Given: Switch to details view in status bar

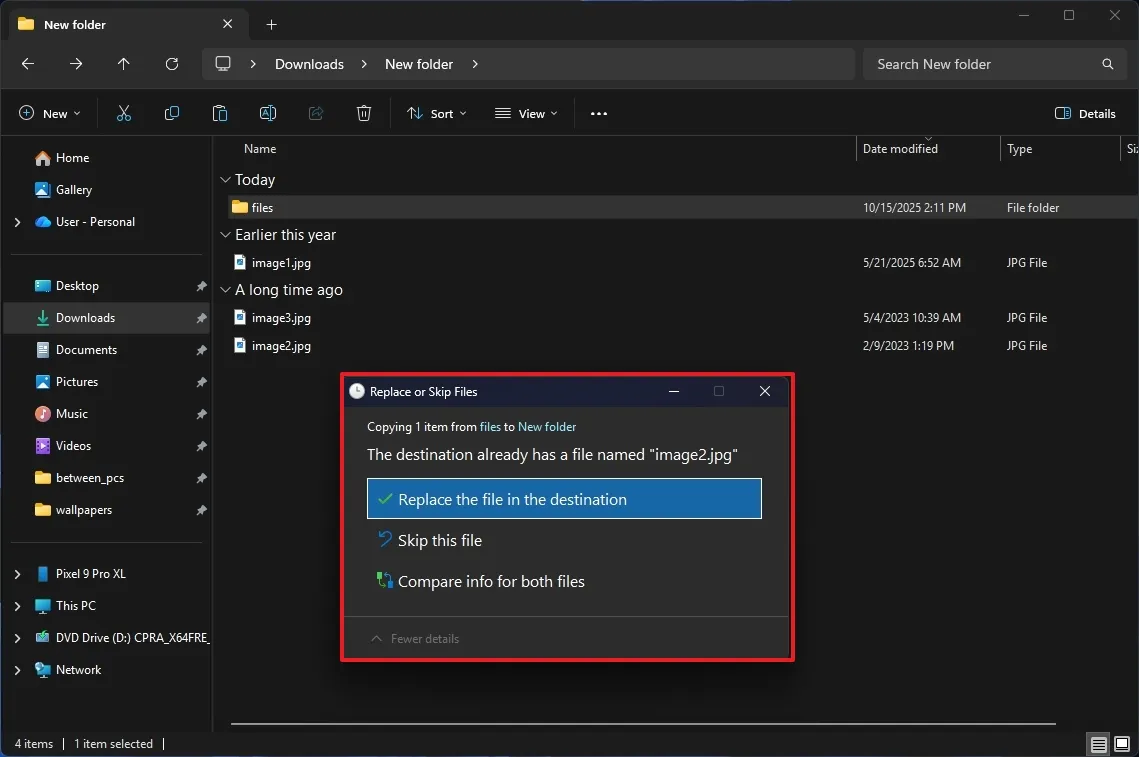Looking at the screenshot, I should (1098, 744).
